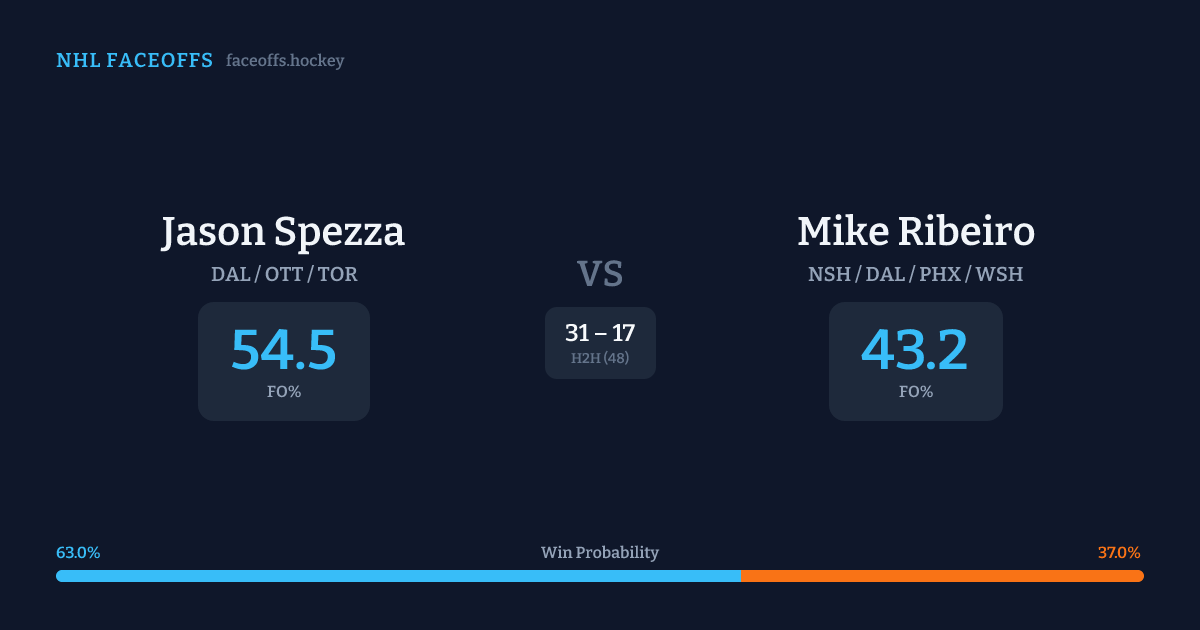Click the FO% label under 54.5

[x=284, y=392]
